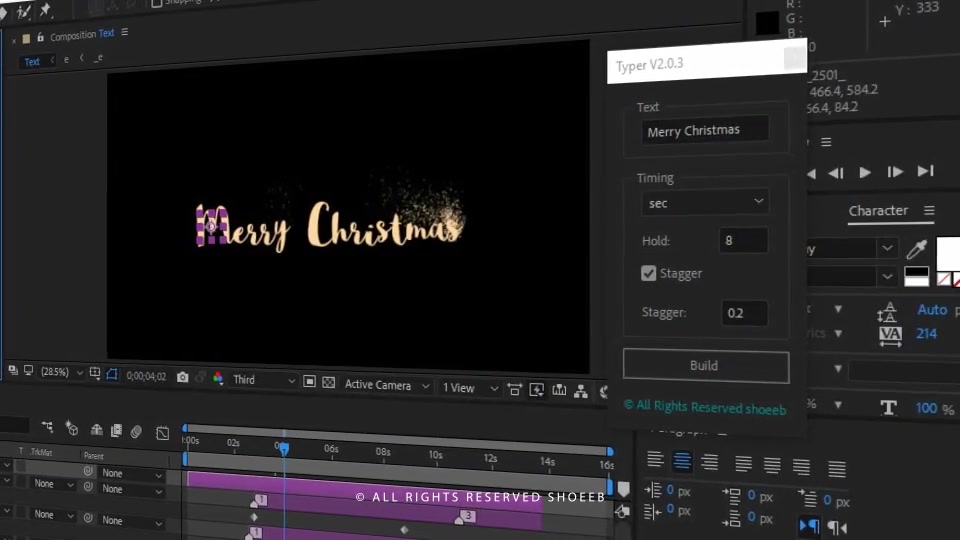Step back one frame in Preview

[x=836, y=173]
